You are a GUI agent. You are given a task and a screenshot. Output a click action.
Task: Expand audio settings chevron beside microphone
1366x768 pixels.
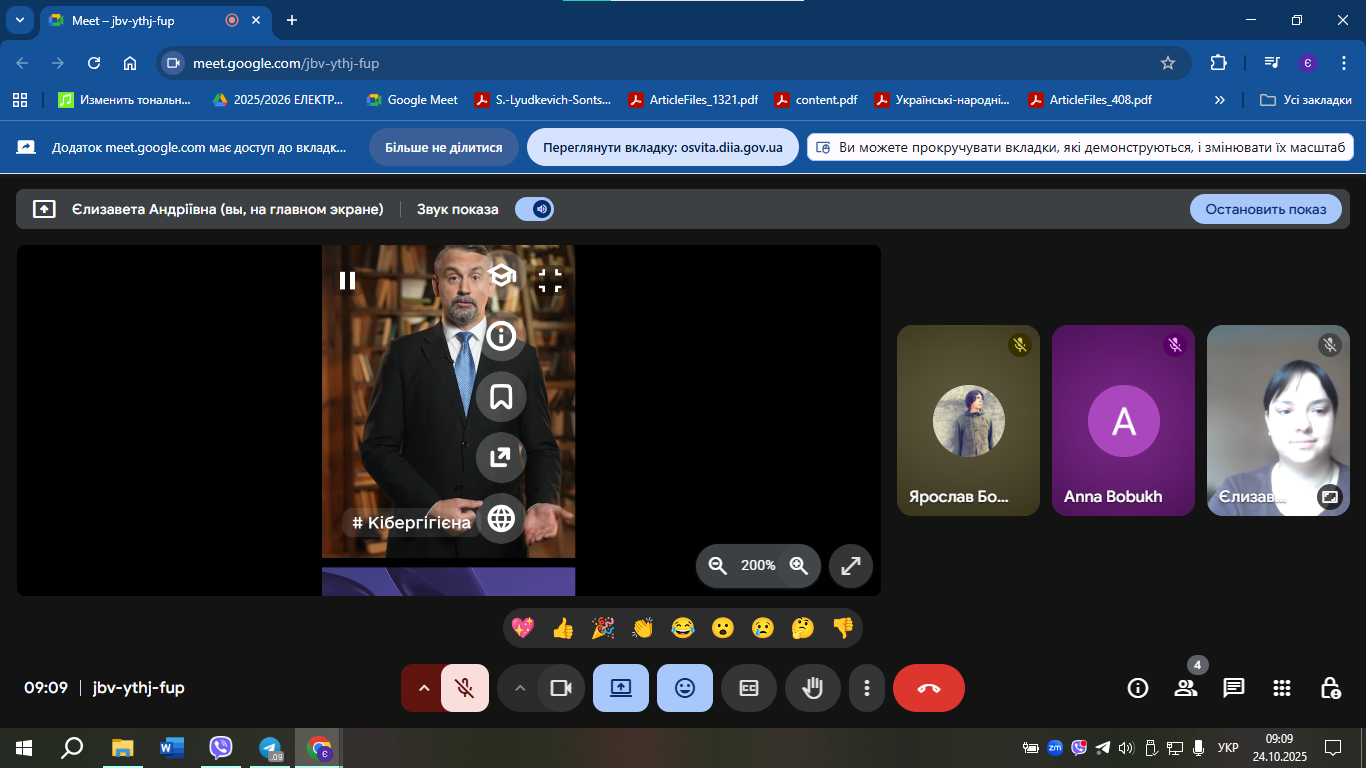tap(423, 688)
